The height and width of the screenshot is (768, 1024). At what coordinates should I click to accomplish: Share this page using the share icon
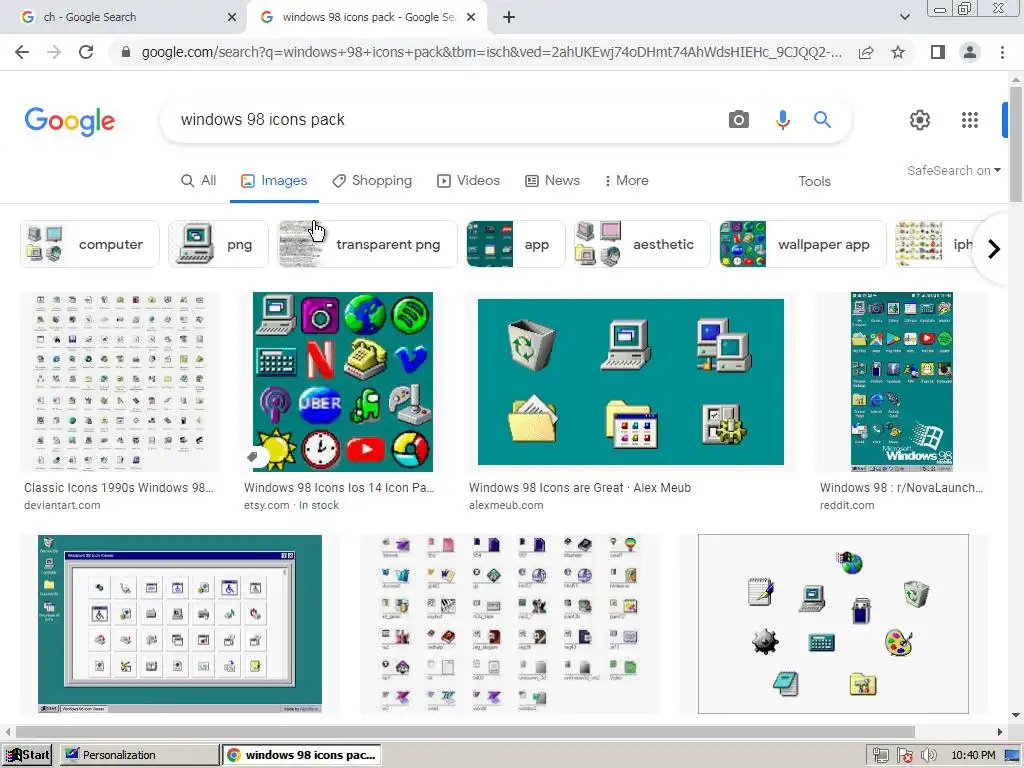click(x=866, y=52)
